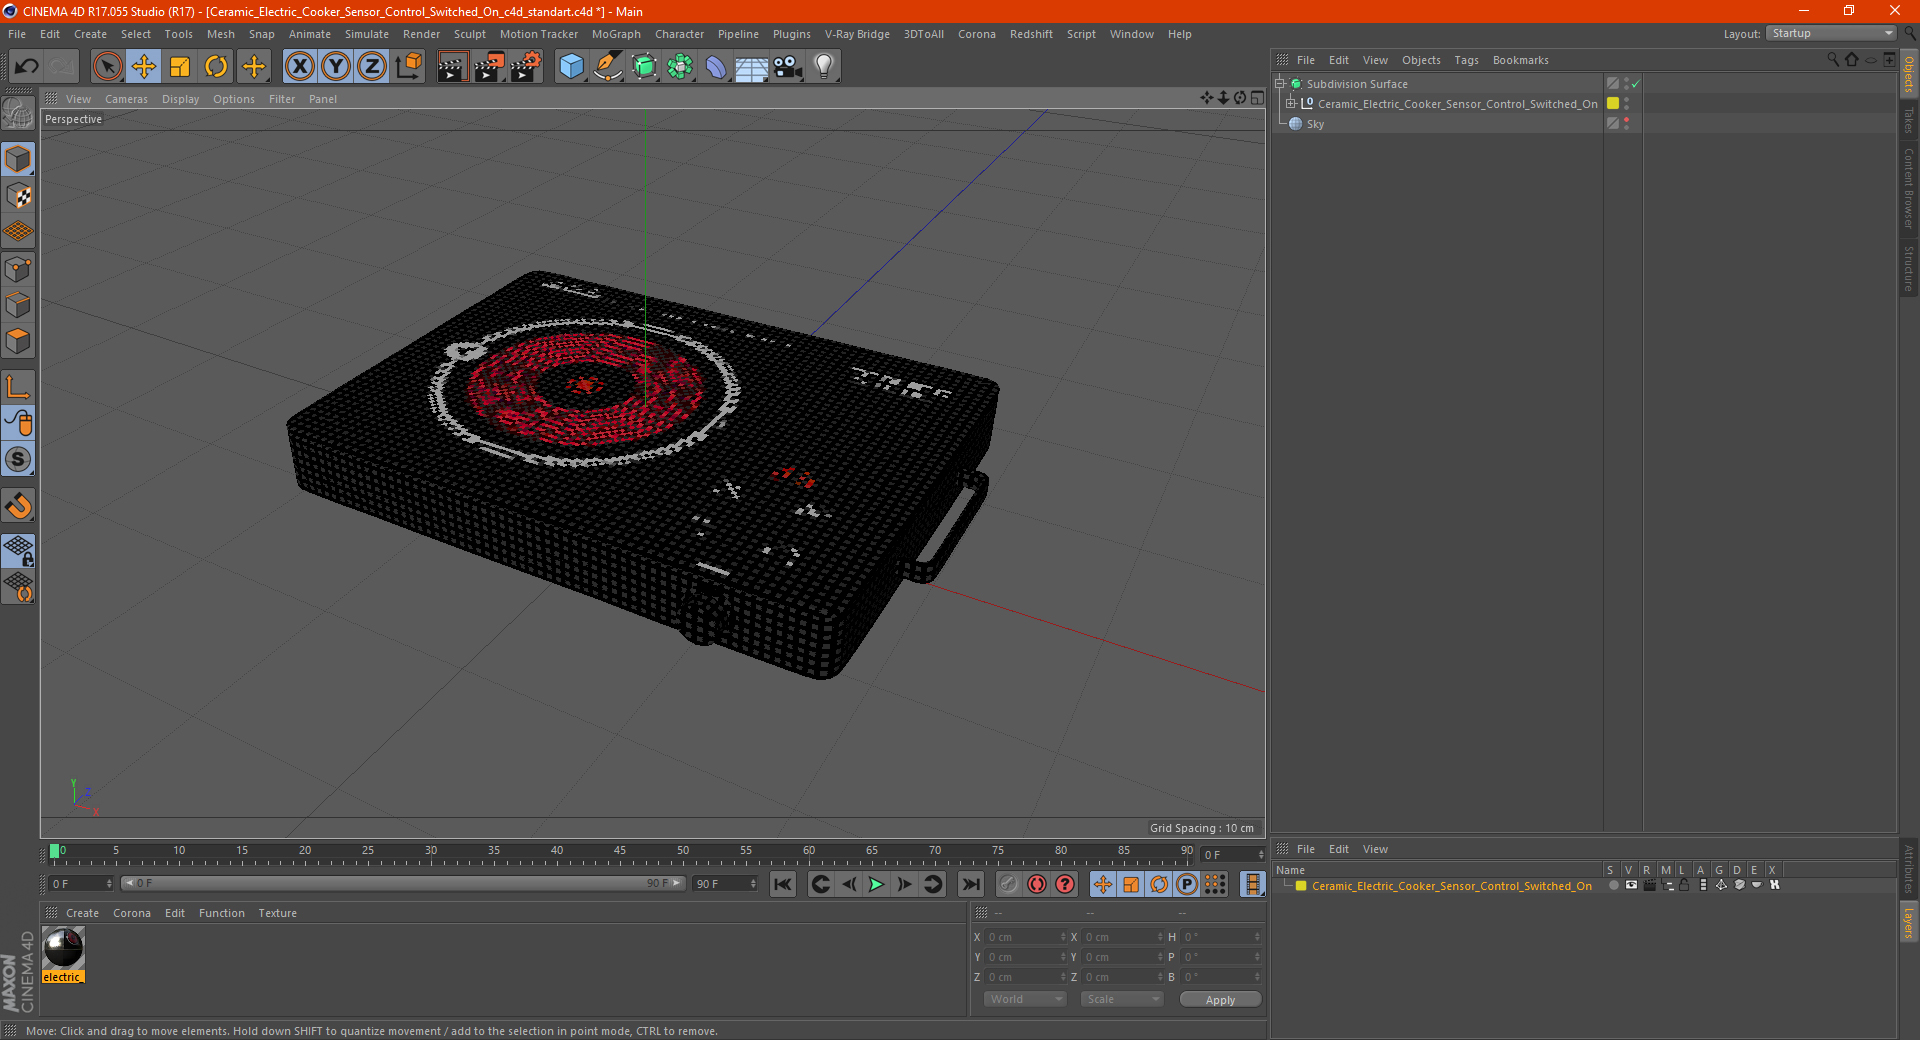
Task: Toggle position keyframe recording icon
Action: pos(1102,884)
